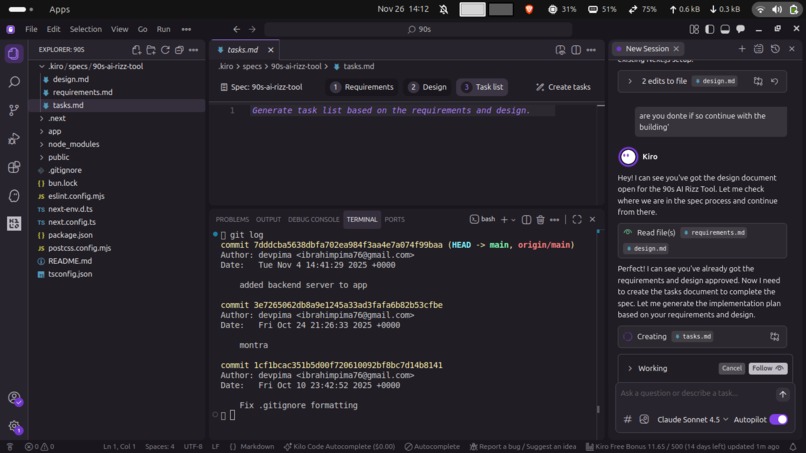Select the Requirements spec step
The width and height of the screenshot is (806, 453).
[x=362, y=87]
